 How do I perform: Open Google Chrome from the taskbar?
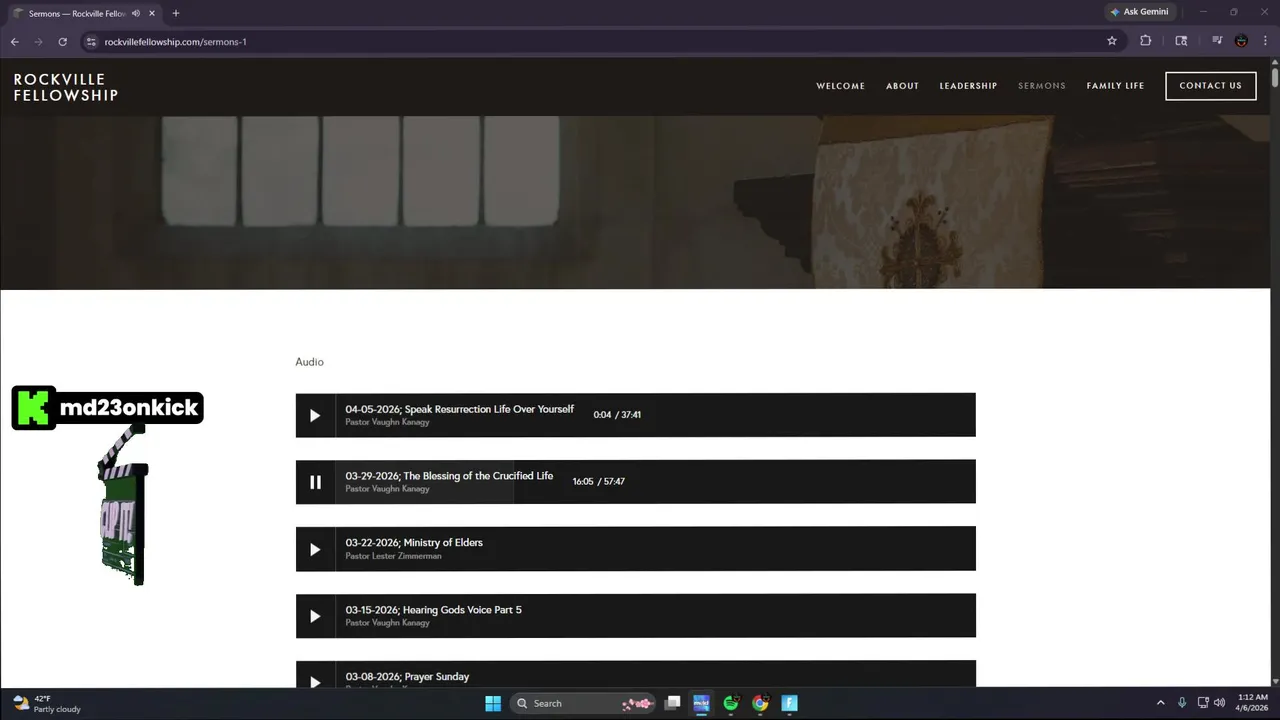point(760,703)
